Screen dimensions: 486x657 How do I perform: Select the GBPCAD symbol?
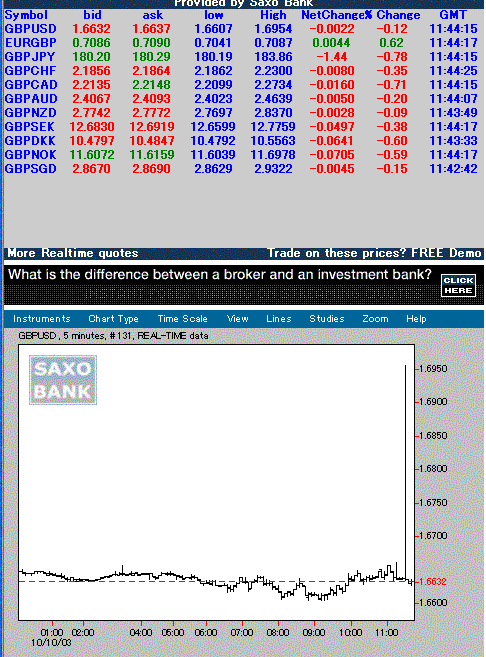point(31,85)
